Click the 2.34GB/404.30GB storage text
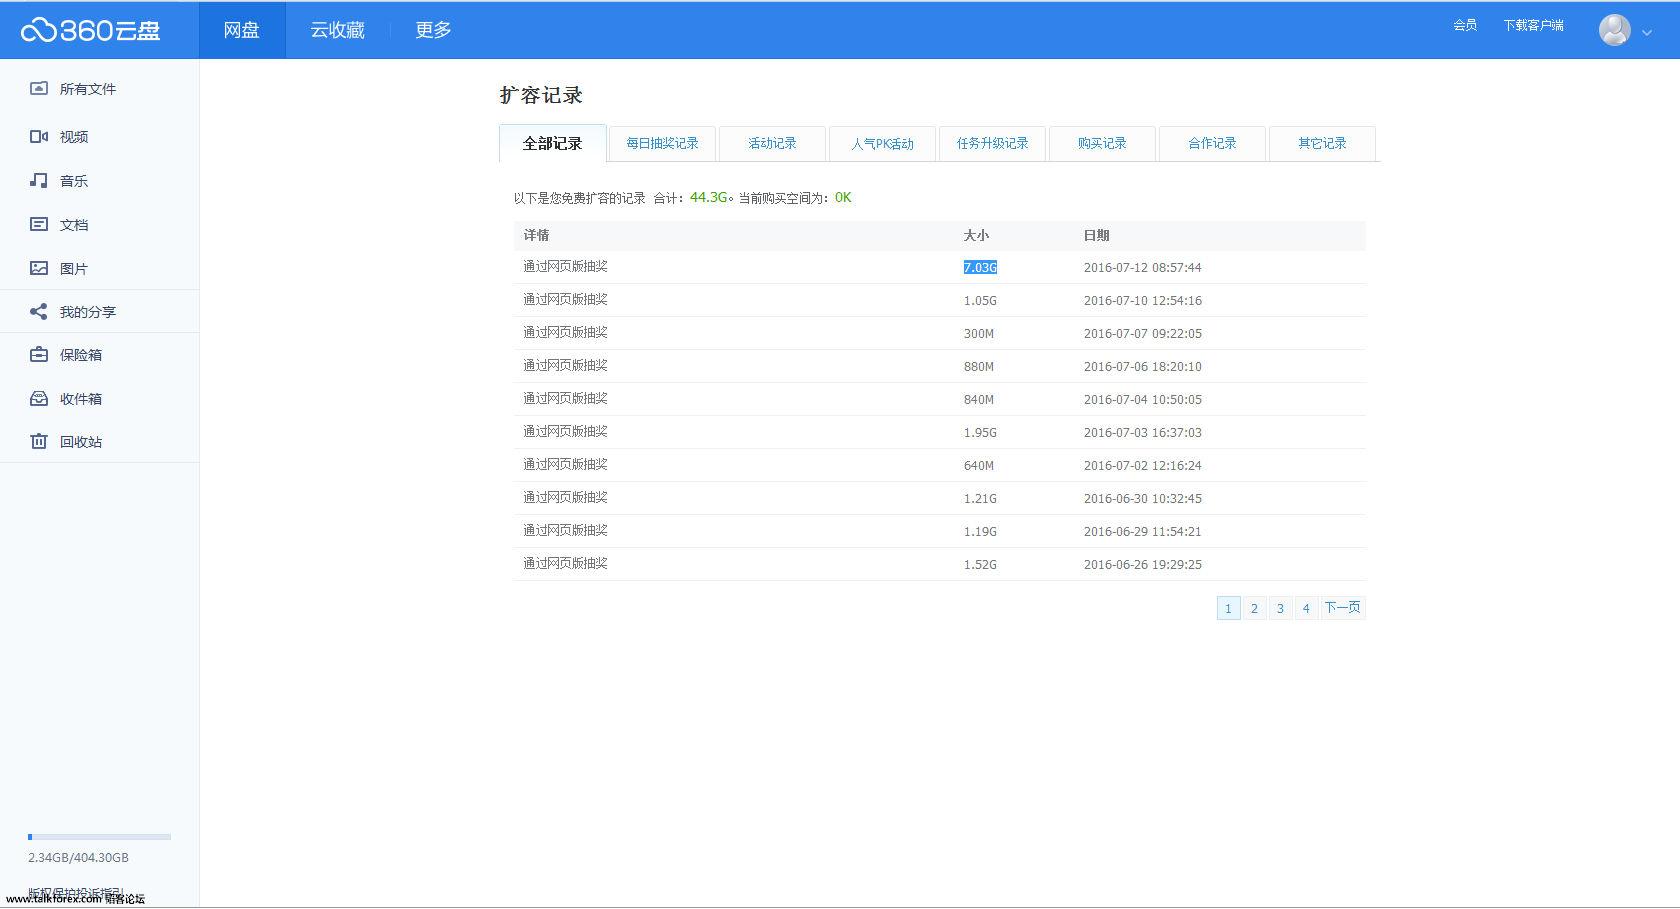Viewport: 1680px width, 909px height. click(x=78, y=857)
